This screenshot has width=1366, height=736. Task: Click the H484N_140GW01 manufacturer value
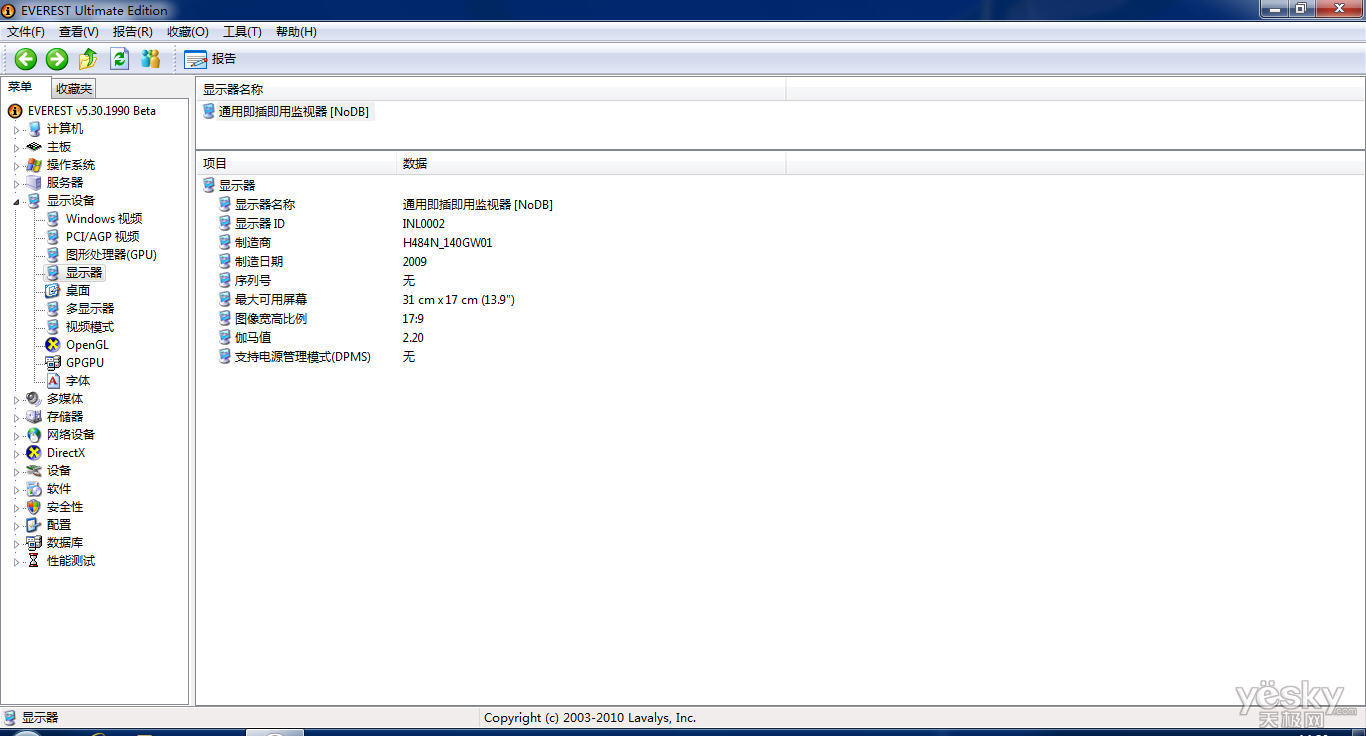coord(447,243)
